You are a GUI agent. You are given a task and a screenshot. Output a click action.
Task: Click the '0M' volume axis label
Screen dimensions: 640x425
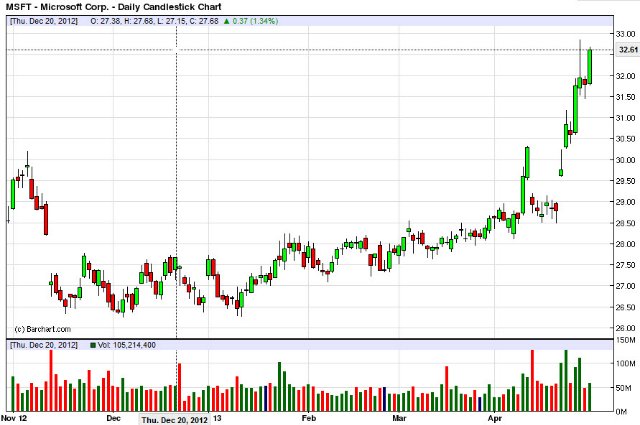click(x=621, y=412)
